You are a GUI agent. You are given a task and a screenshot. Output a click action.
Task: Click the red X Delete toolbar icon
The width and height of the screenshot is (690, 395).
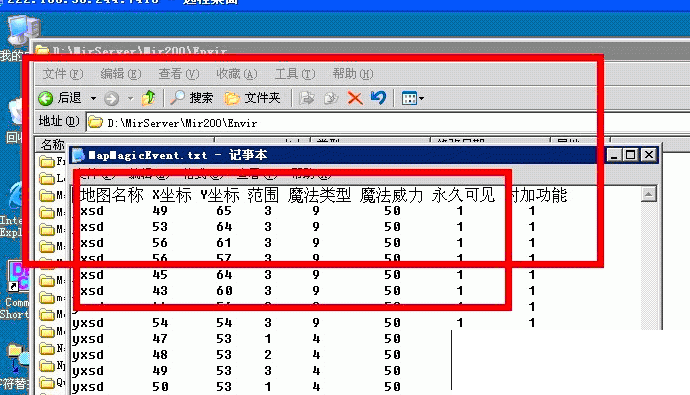point(355,98)
